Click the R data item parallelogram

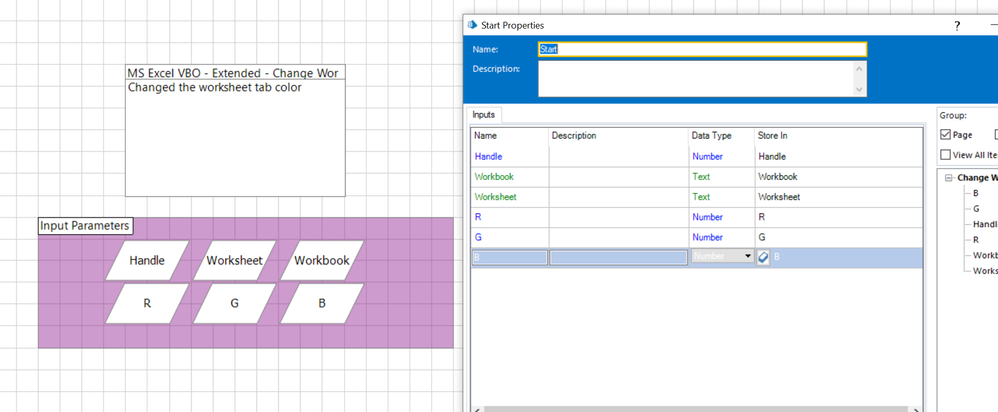coord(147,303)
